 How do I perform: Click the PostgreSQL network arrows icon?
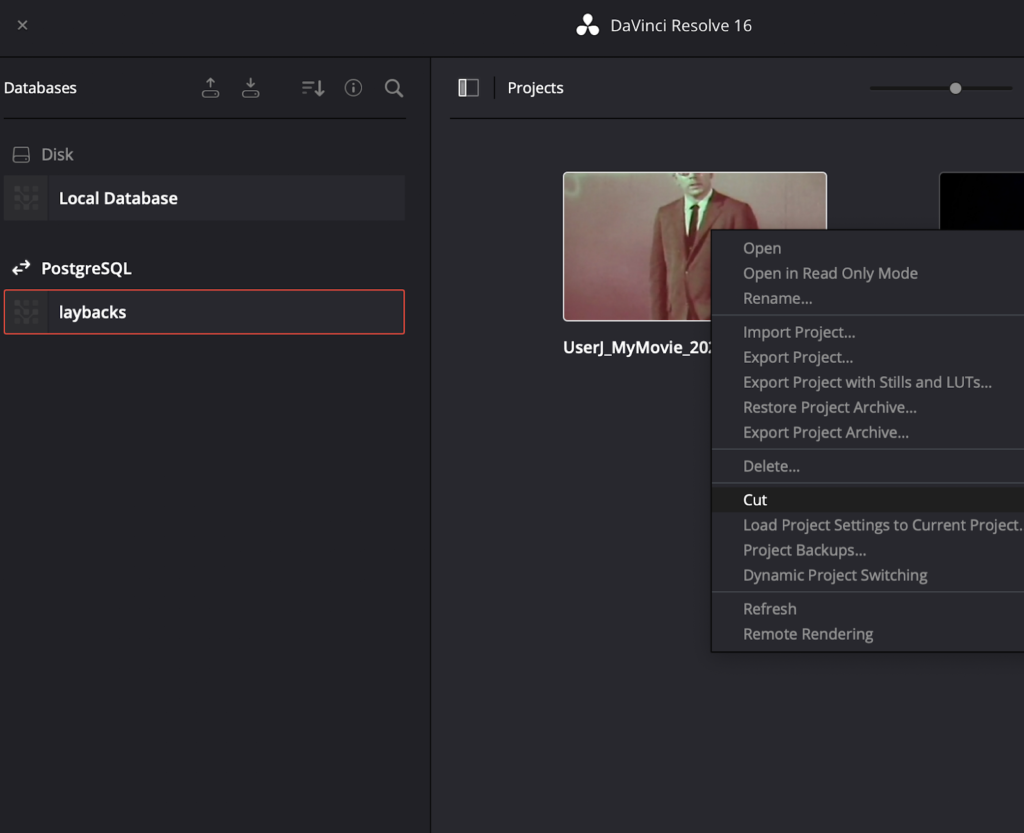click(x=21, y=268)
